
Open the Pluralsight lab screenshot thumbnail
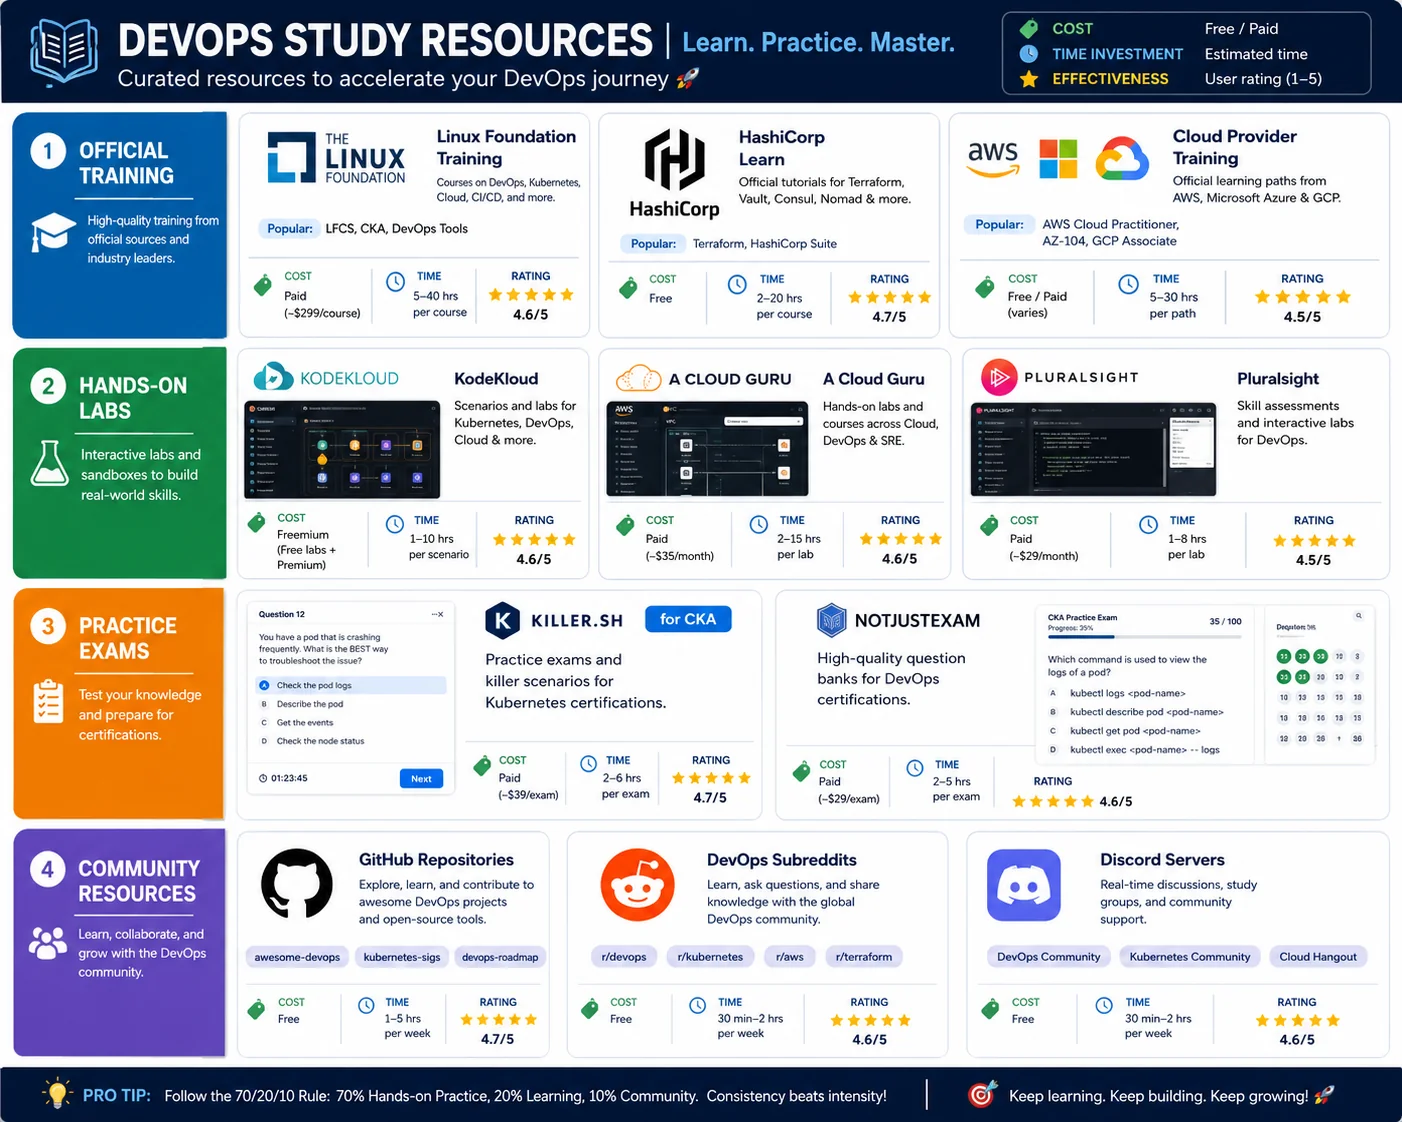[x=1093, y=450]
